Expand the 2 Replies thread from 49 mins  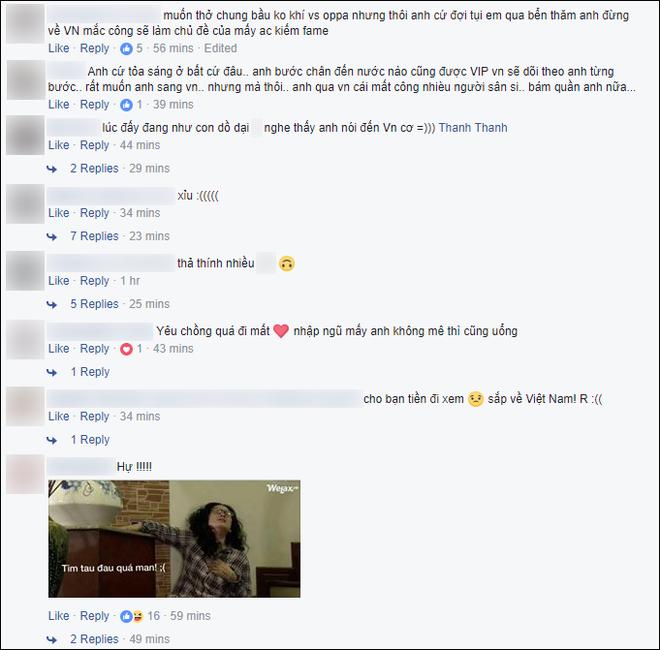click(94, 639)
